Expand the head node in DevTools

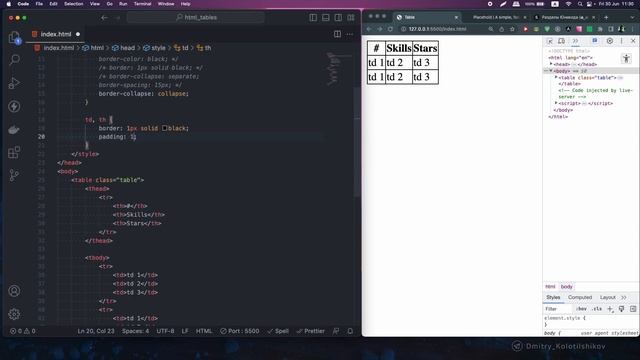coord(551,64)
